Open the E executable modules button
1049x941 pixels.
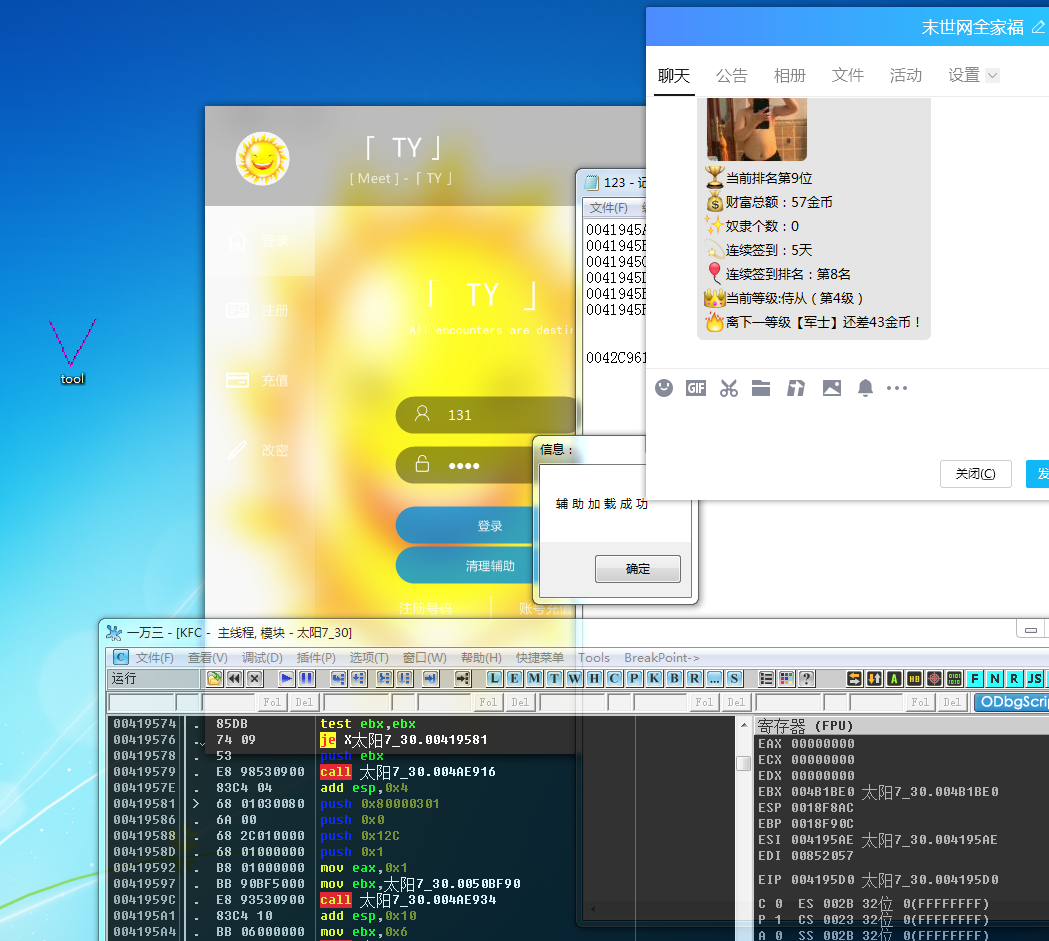[514, 679]
